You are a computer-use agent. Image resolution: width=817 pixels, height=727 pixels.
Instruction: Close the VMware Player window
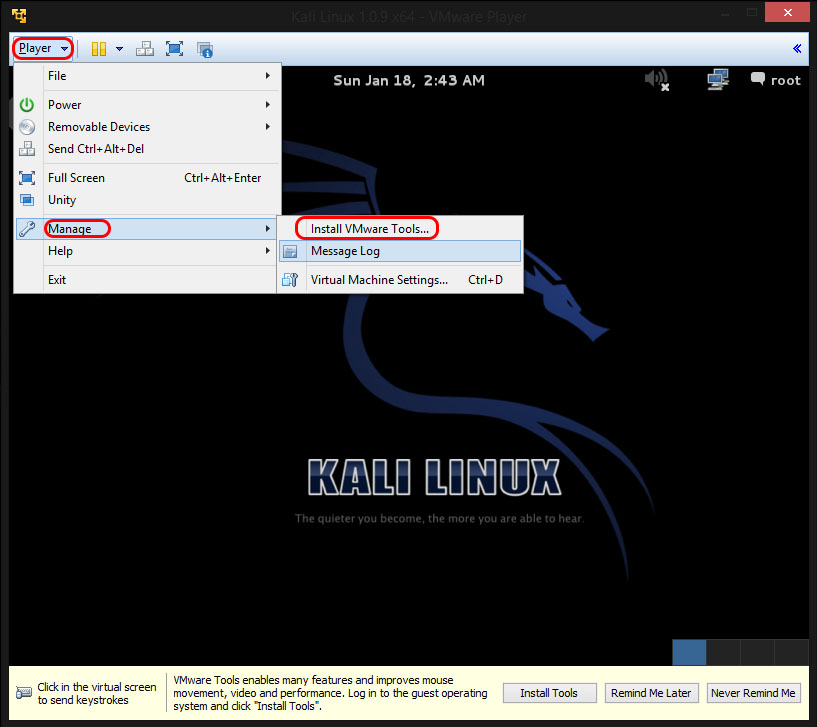(787, 12)
